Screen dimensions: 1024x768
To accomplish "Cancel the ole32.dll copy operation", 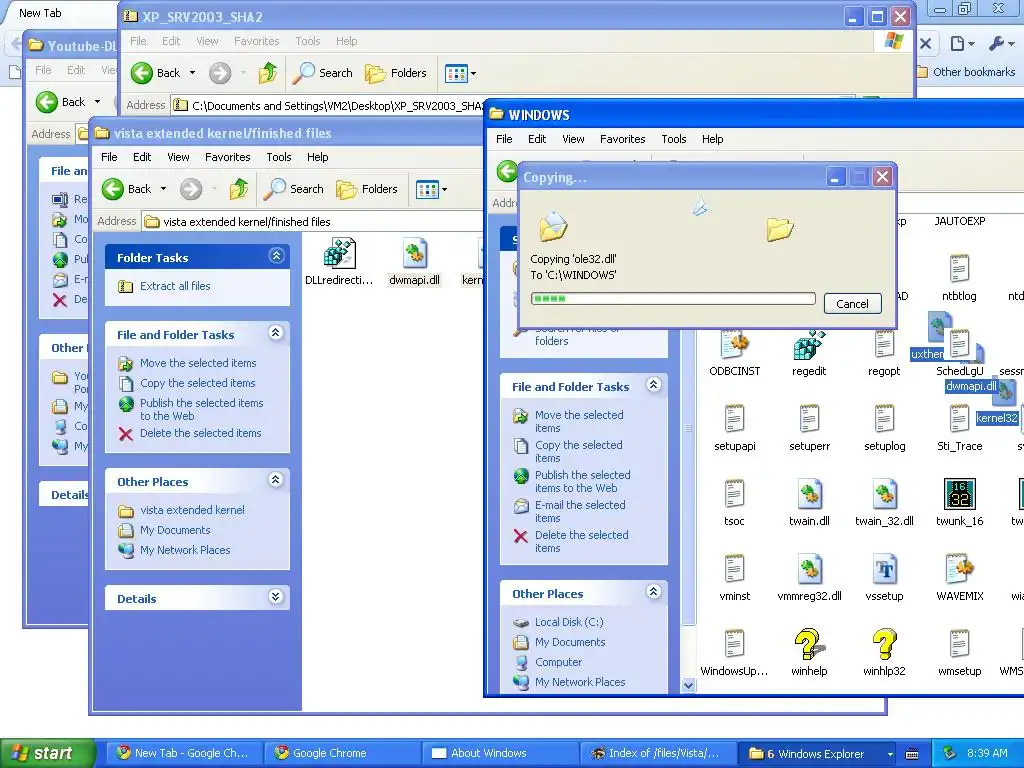I will coord(852,304).
